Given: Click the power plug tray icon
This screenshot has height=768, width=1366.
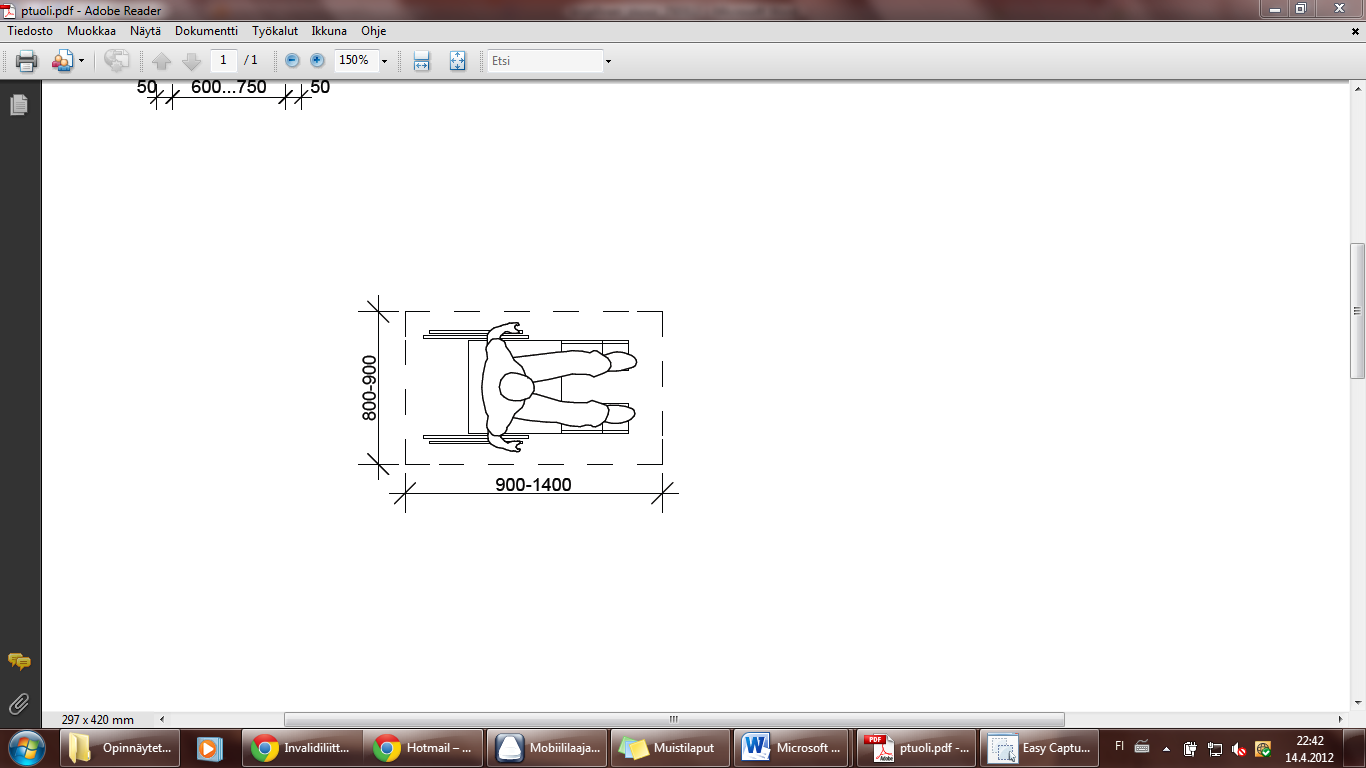Looking at the screenshot, I should click(1190, 748).
